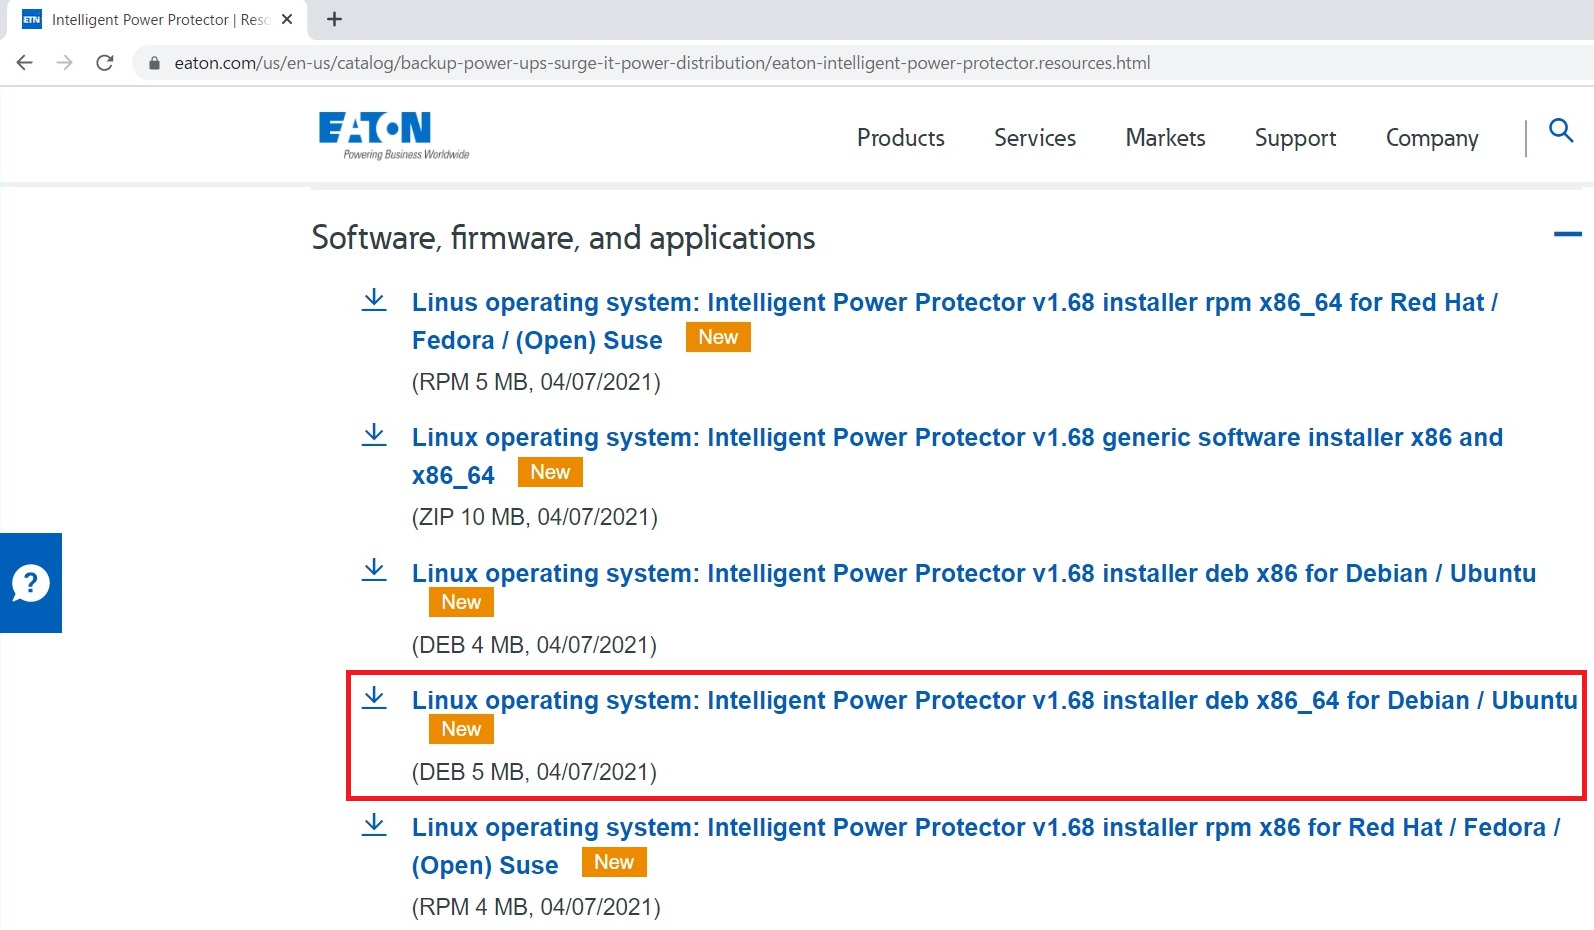Click download icon for deb x86_64 installer
Image resolution: width=1594 pixels, height=930 pixels.
coord(374,698)
